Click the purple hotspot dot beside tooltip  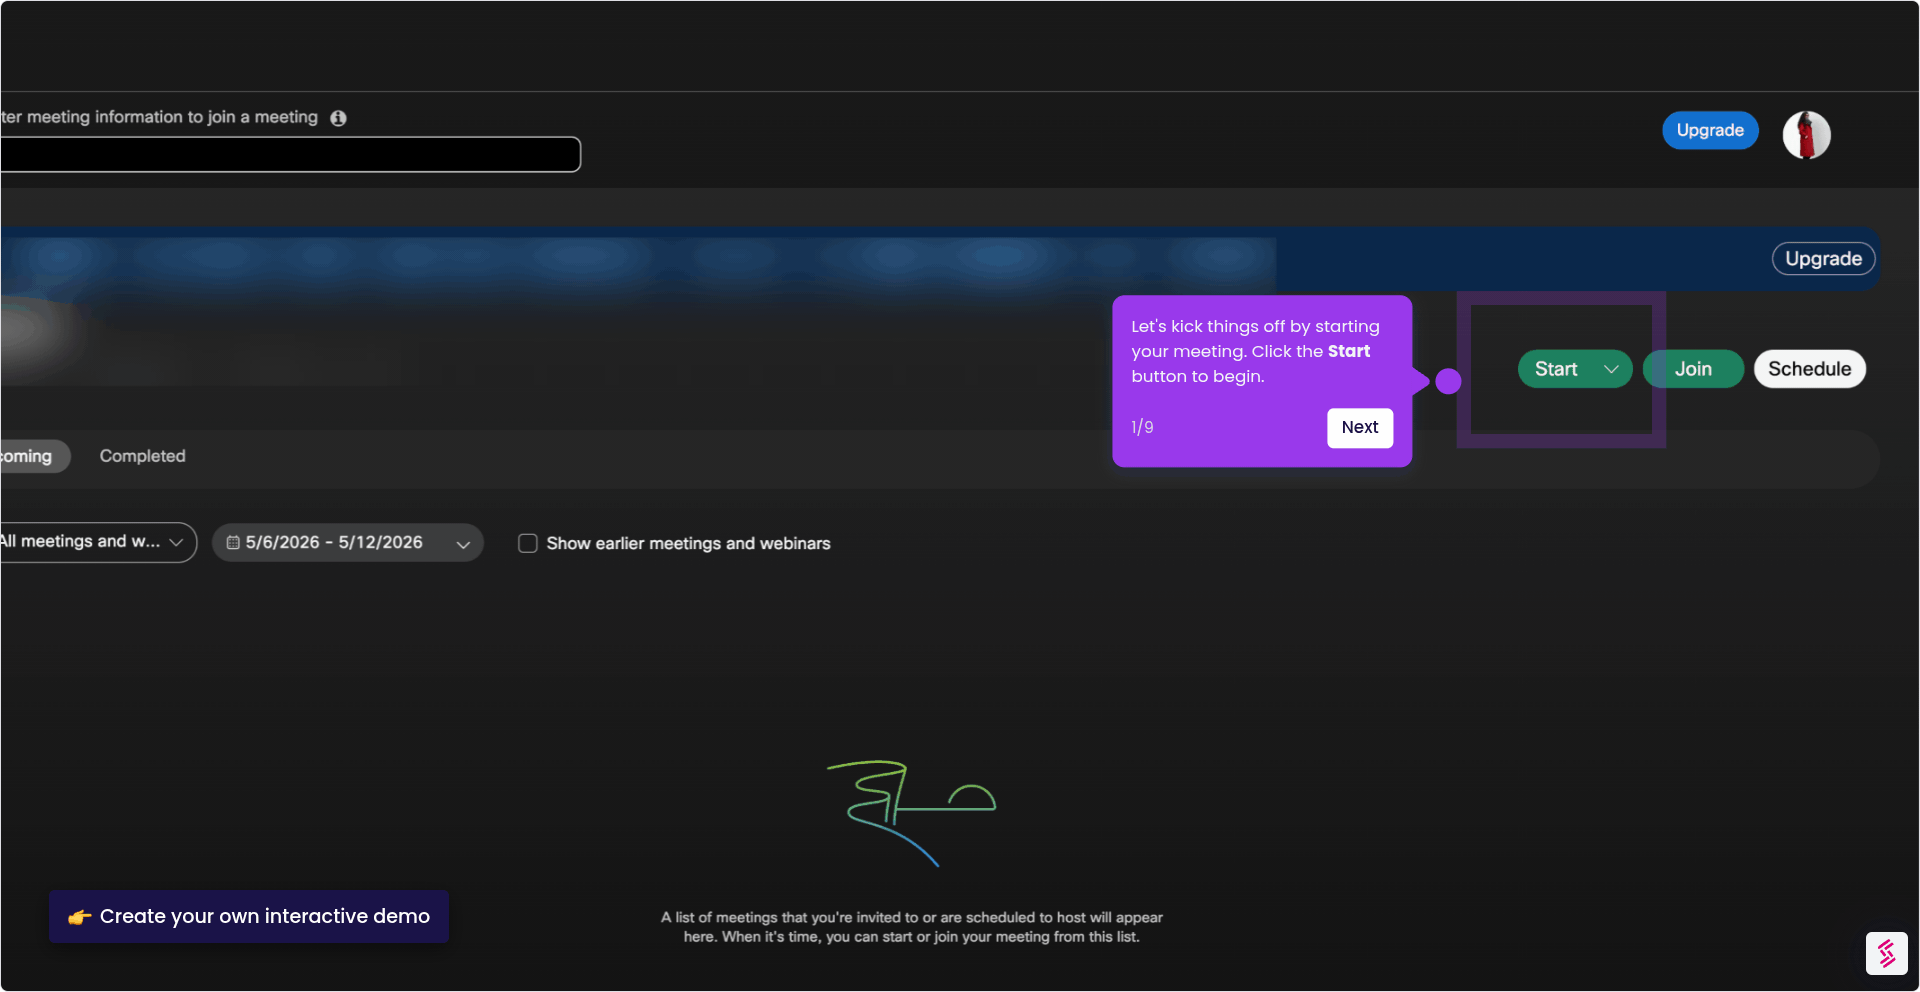(x=1447, y=381)
